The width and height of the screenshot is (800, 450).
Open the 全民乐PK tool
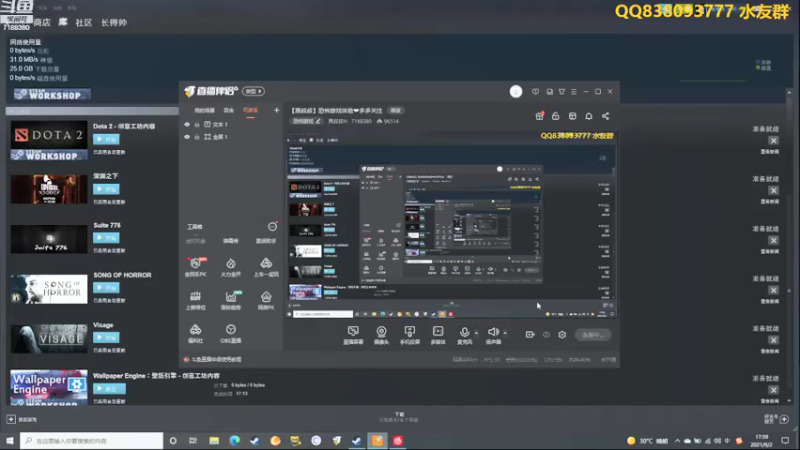tap(195, 267)
